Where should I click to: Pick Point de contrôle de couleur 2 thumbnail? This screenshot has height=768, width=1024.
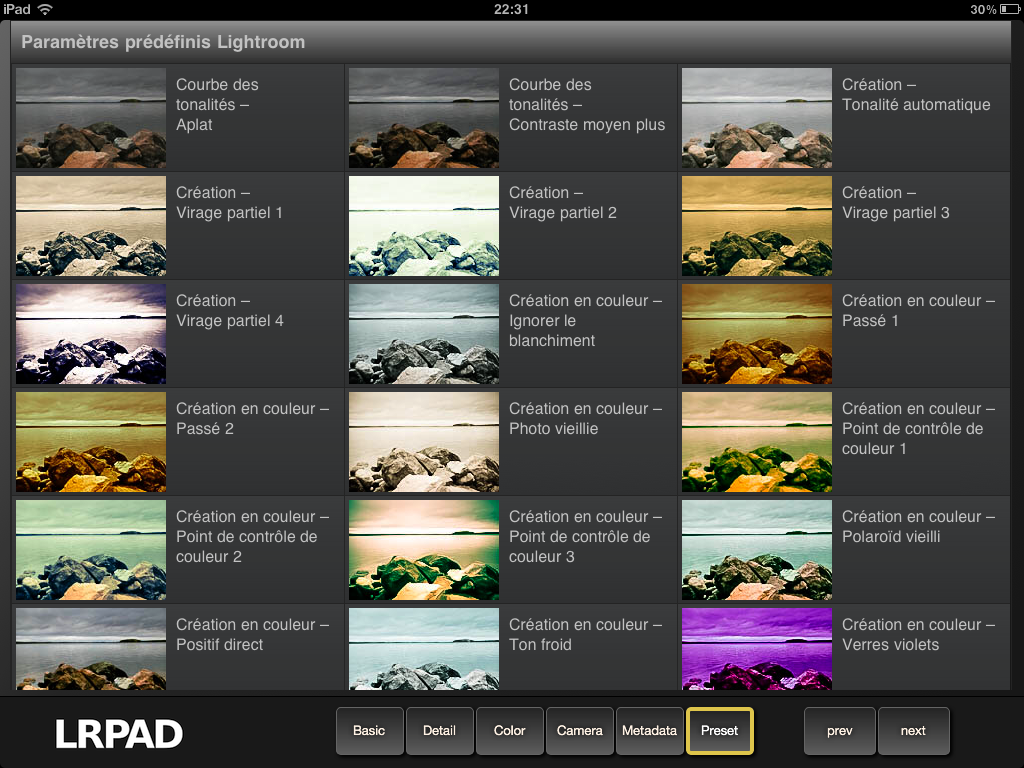click(x=91, y=550)
